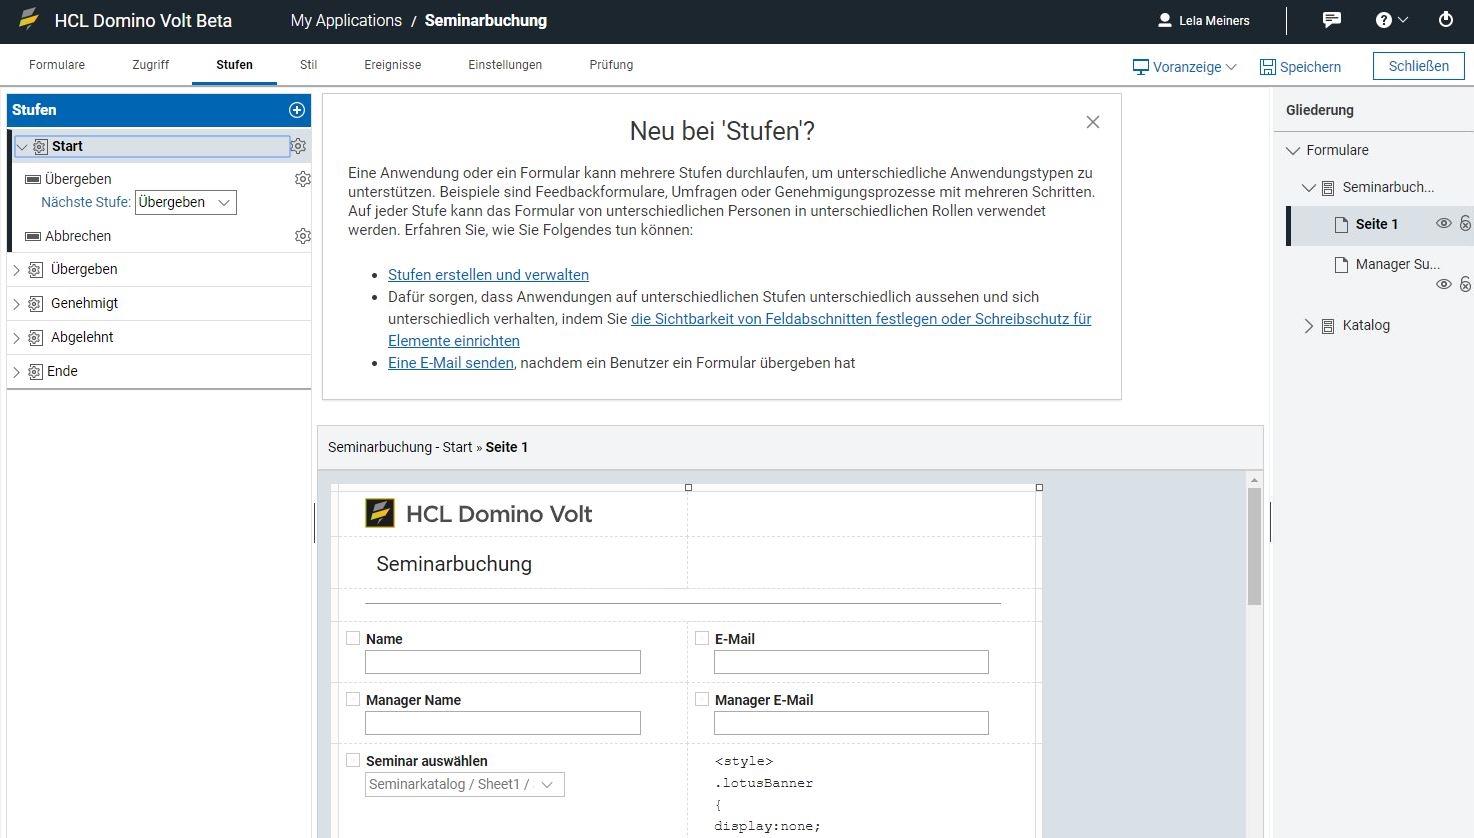
Task: Open the feedback chat icon
Action: pos(1331,20)
